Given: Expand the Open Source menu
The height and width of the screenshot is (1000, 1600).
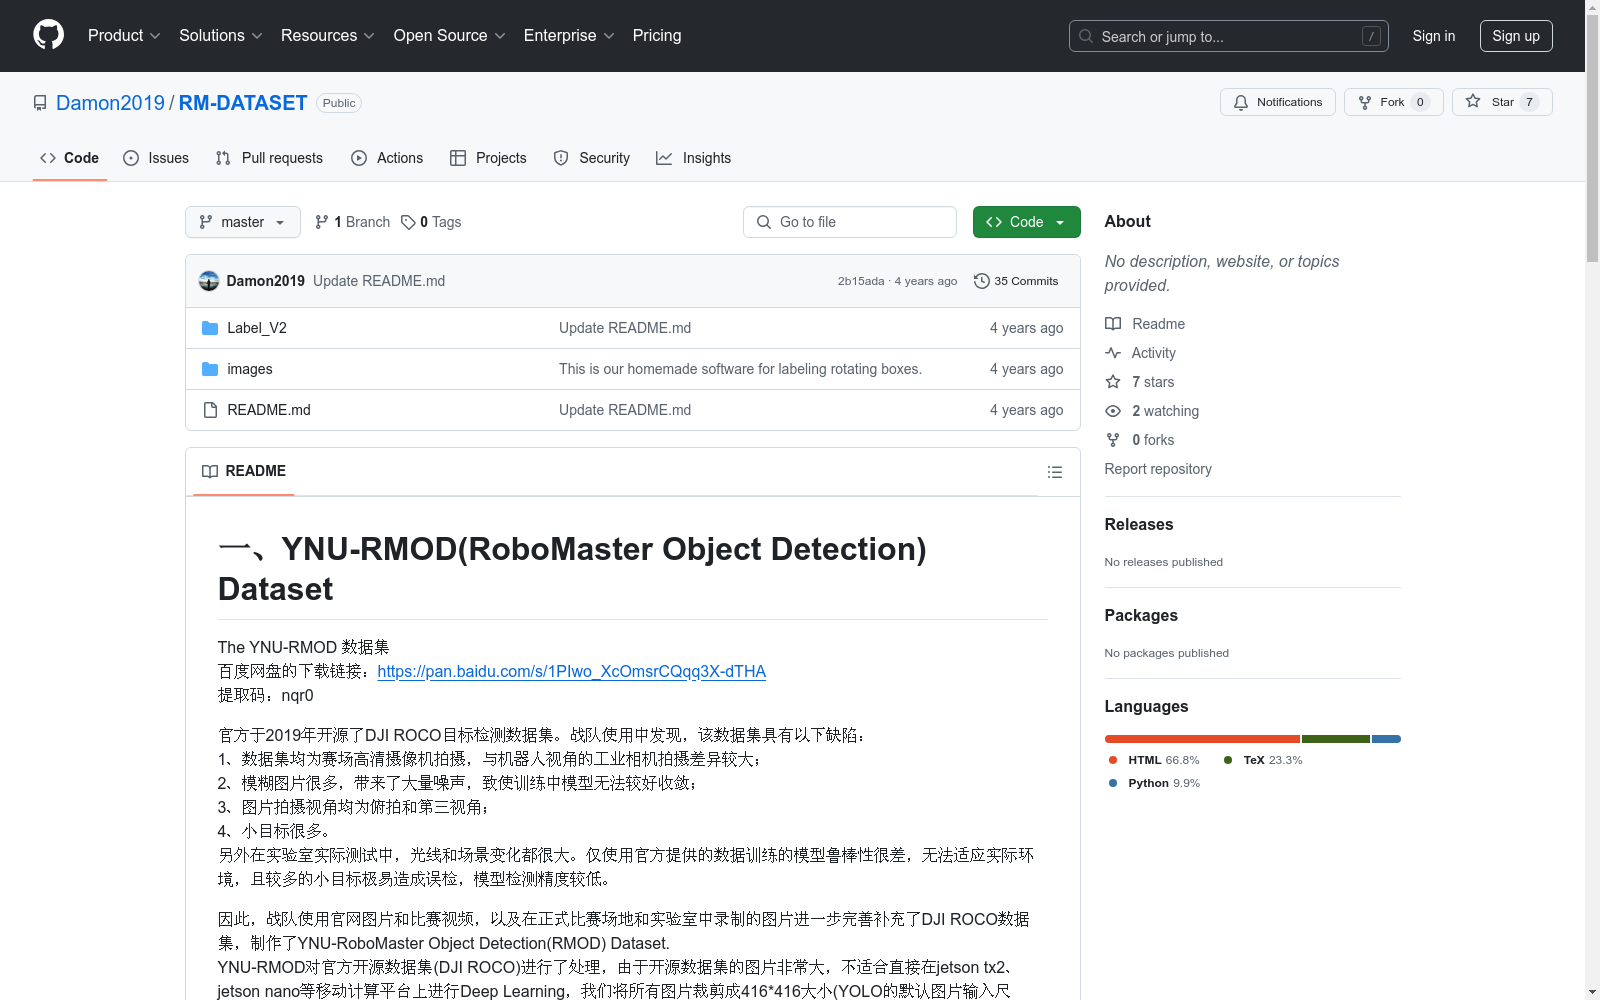Looking at the screenshot, I should point(450,36).
